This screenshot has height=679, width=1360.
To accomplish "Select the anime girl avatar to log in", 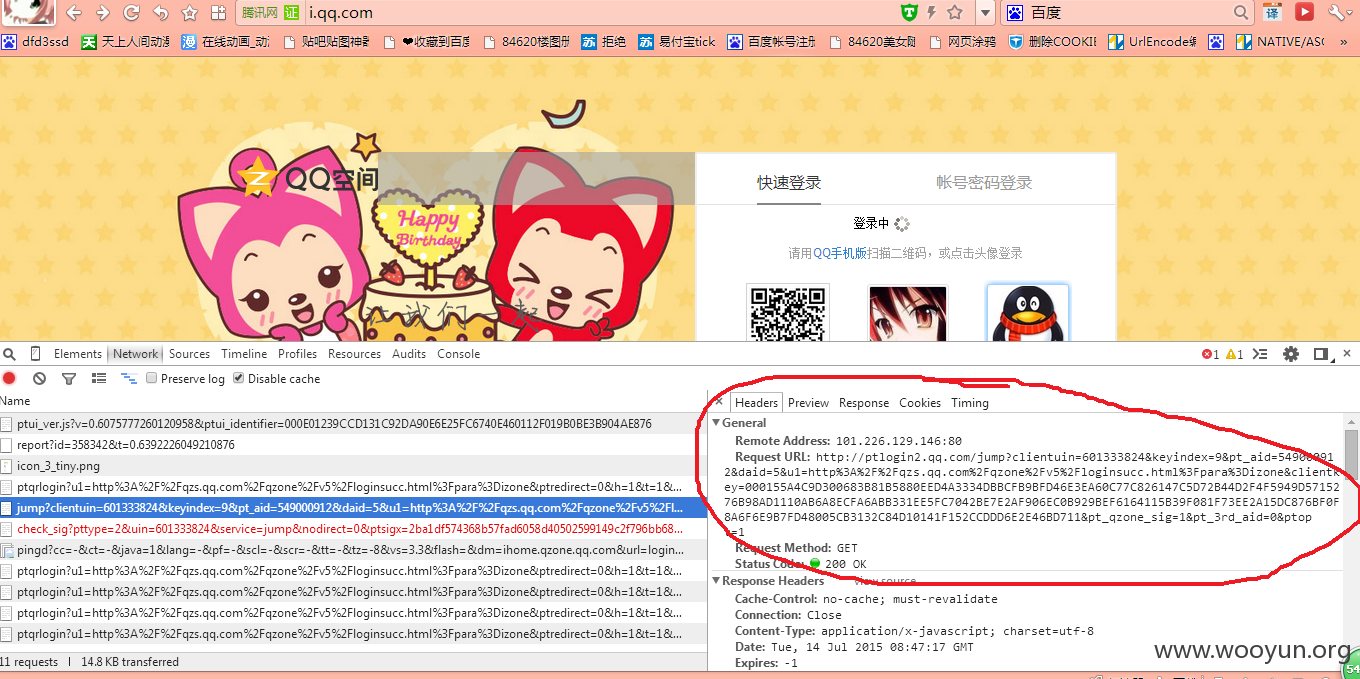I will click(x=908, y=313).
